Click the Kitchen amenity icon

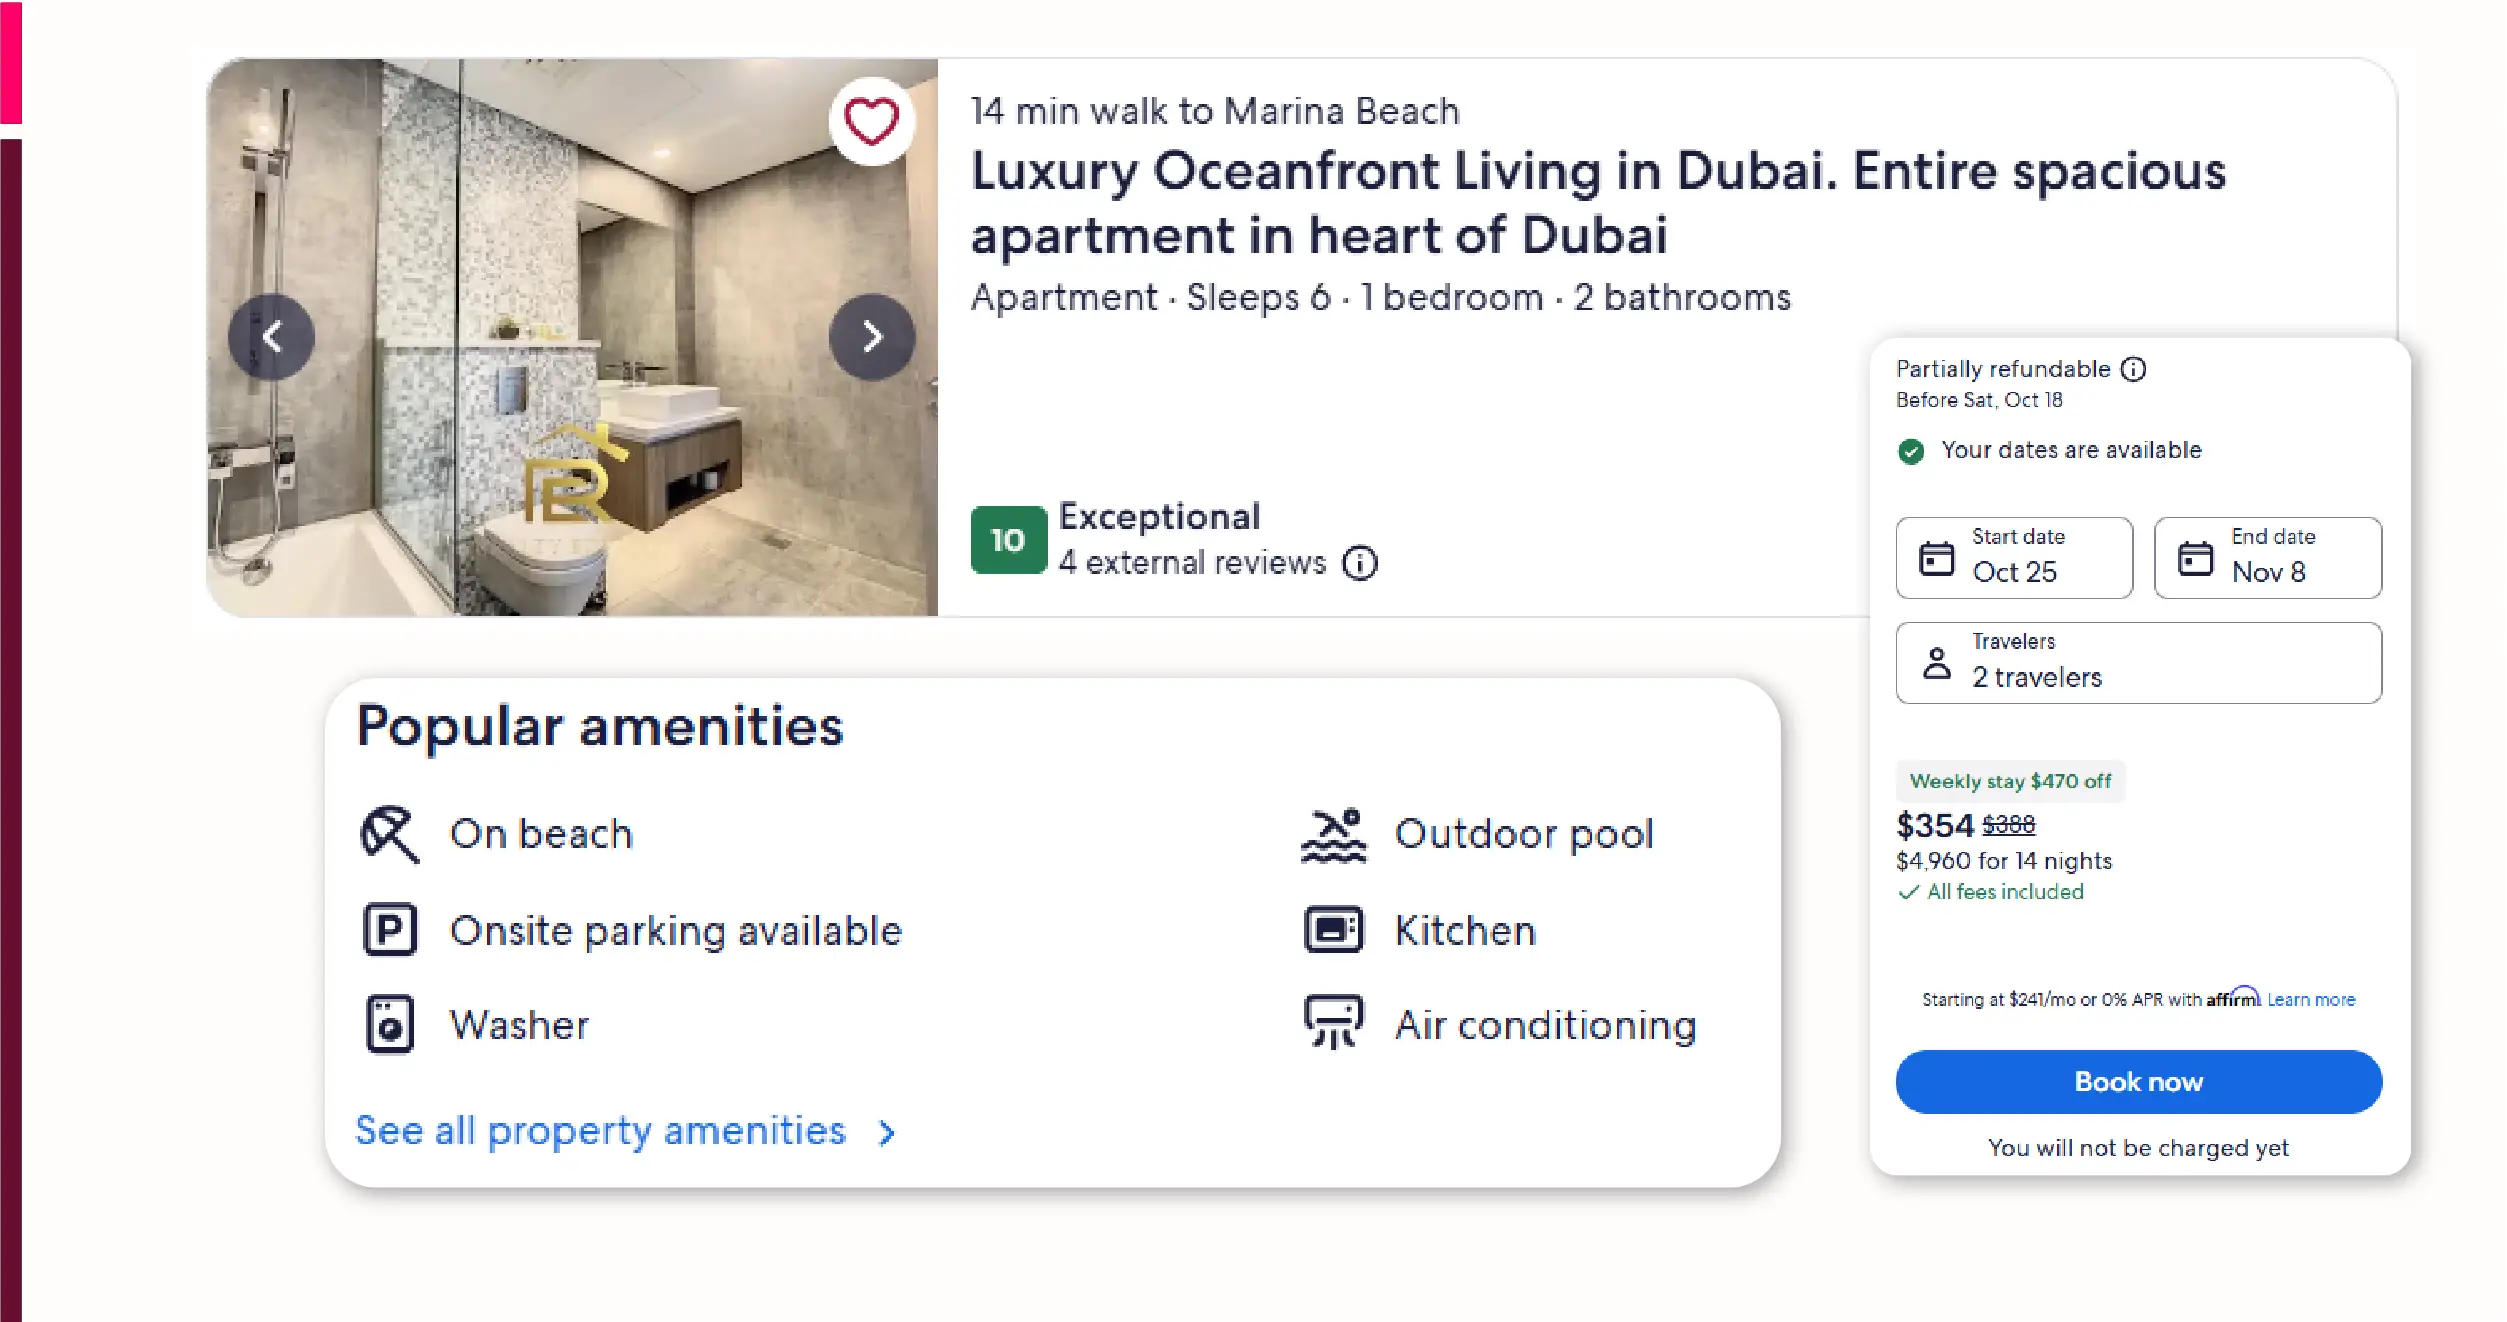[1333, 930]
